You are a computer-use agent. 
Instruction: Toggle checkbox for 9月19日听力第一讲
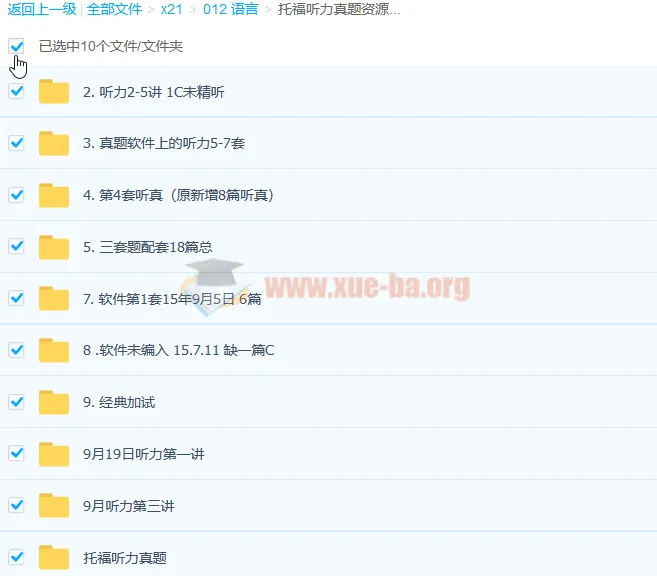[x=16, y=453]
